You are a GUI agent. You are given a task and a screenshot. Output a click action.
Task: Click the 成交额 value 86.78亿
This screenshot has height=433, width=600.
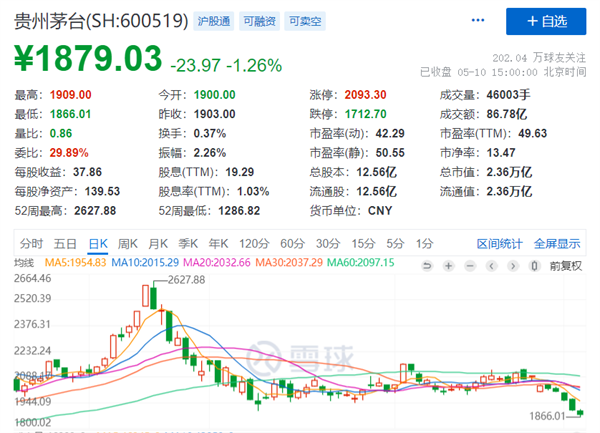tap(507, 114)
